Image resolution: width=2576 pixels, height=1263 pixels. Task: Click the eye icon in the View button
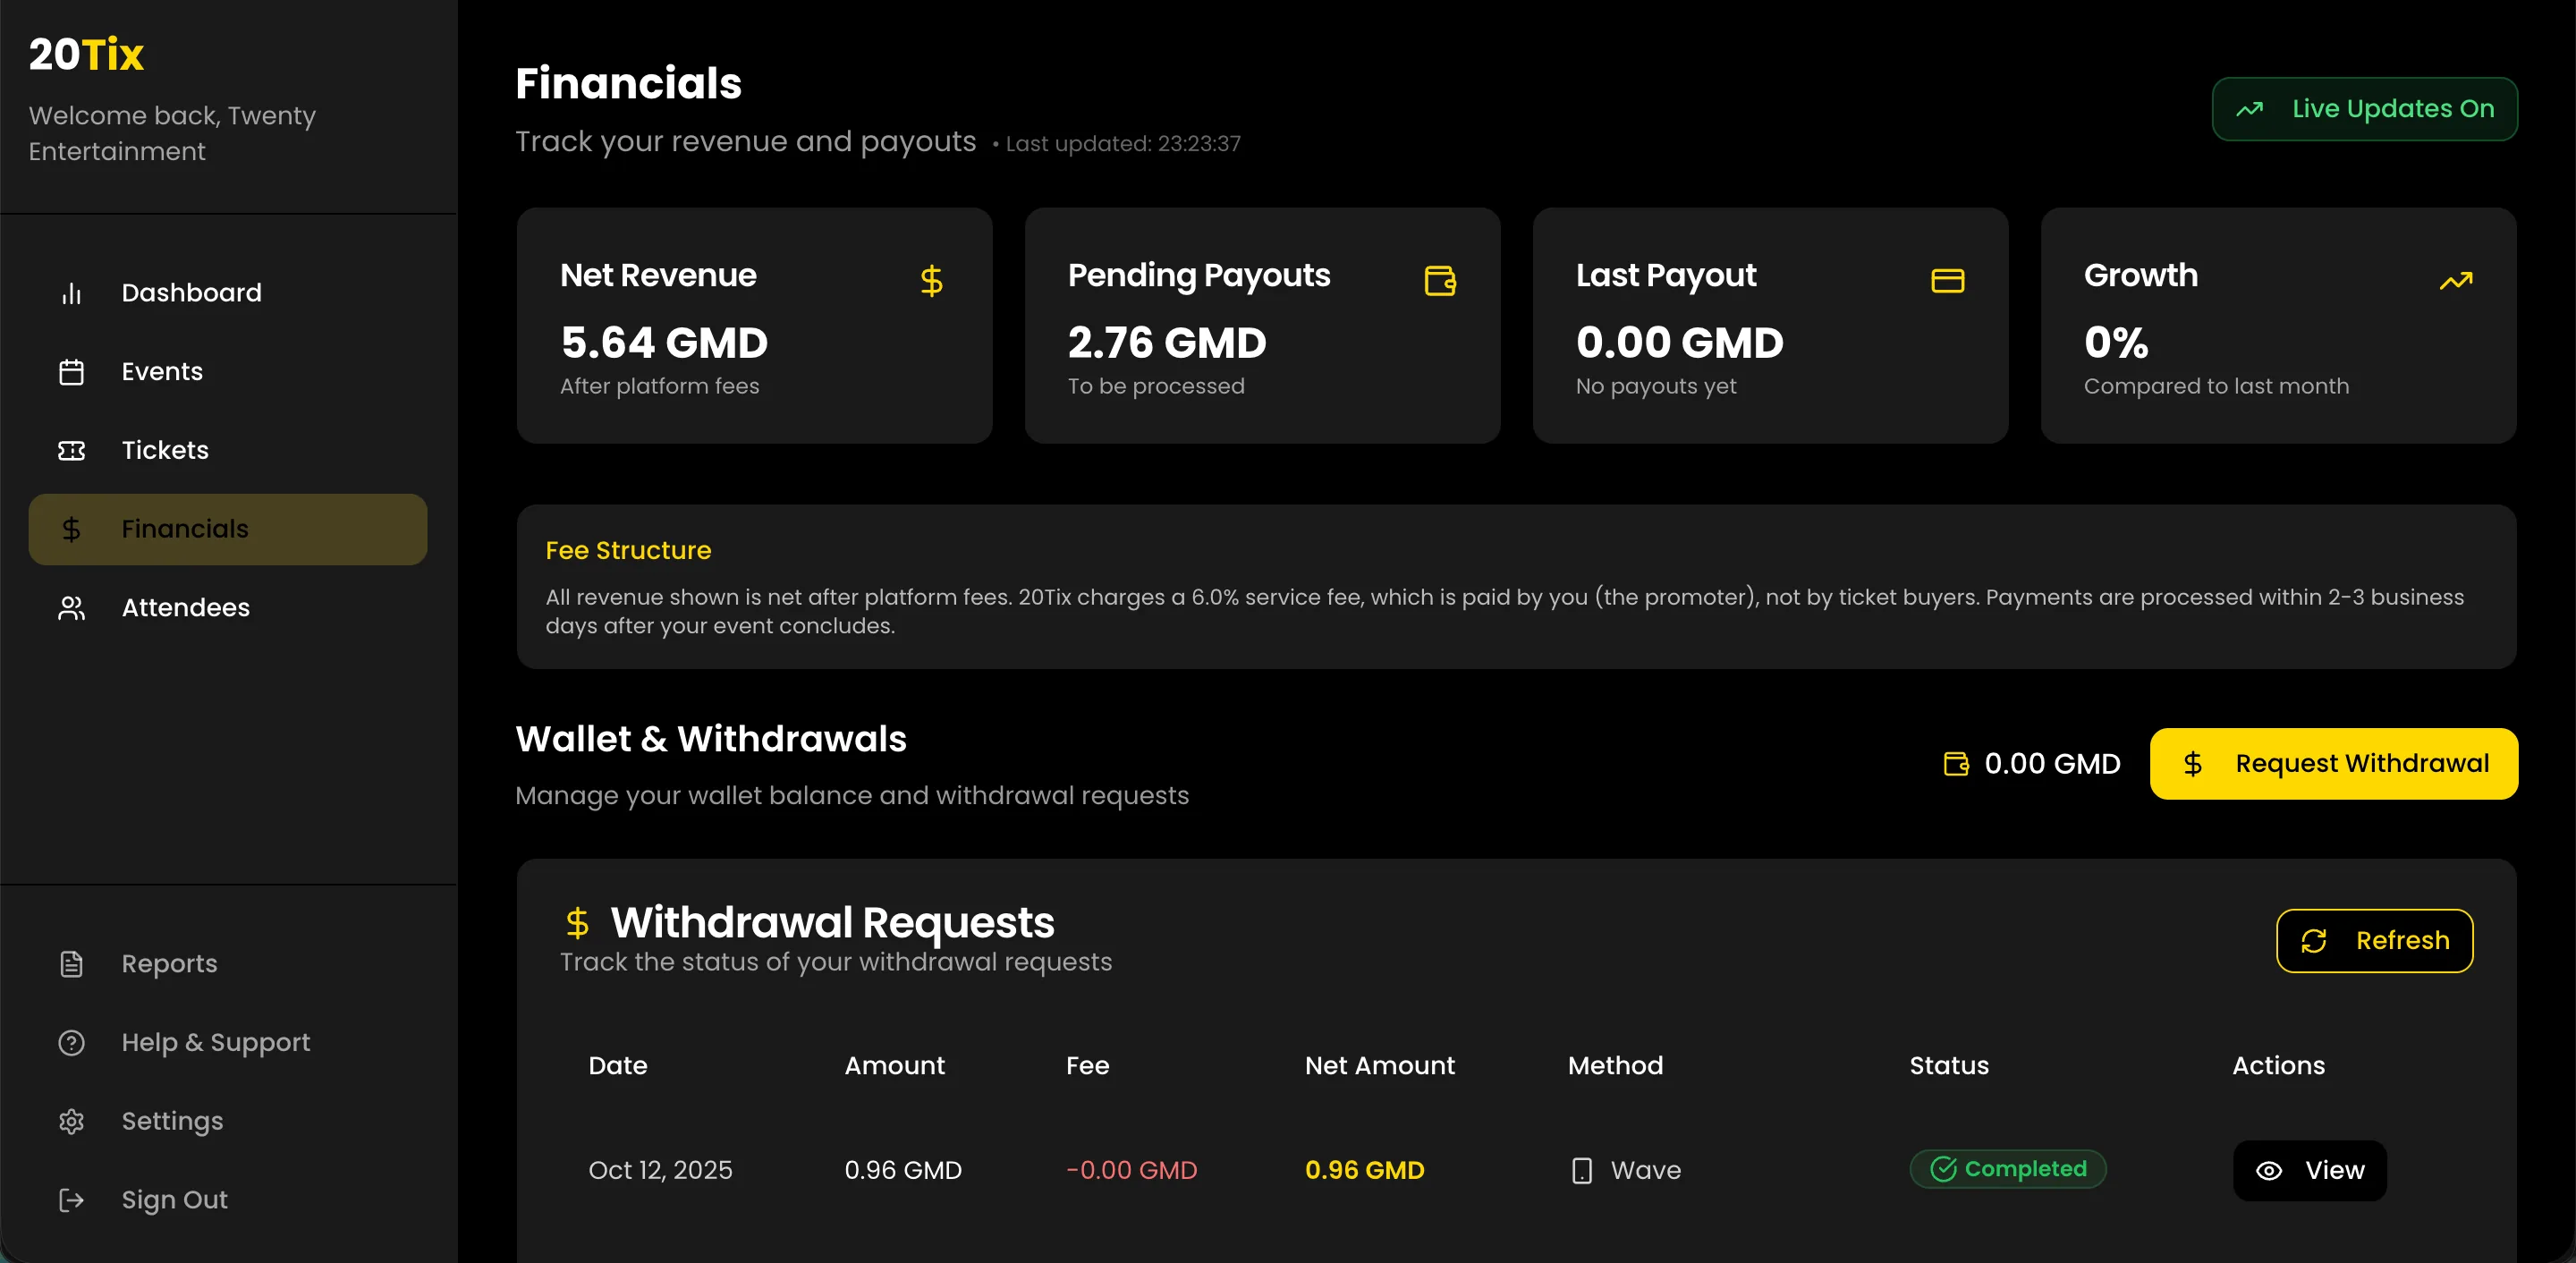[2268, 1171]
